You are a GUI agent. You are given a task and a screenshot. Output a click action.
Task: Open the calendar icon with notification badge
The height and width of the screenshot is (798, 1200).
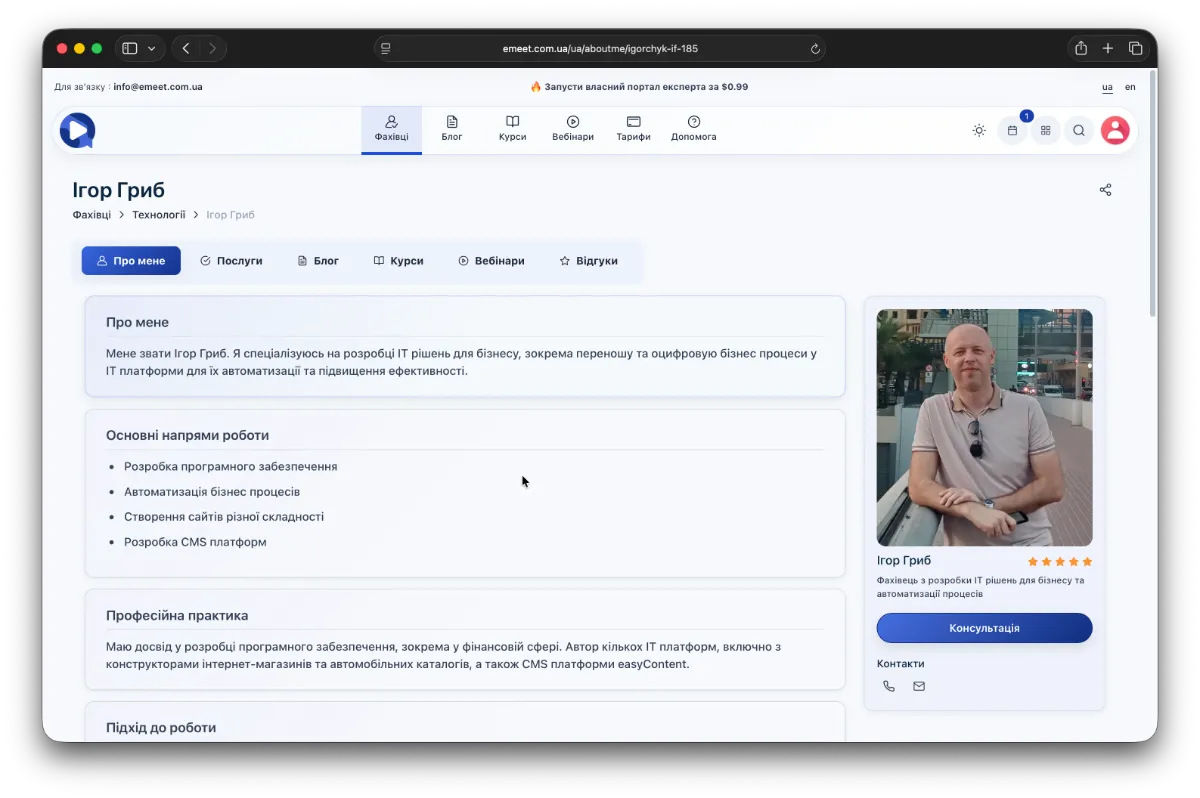pos(1012,131)
